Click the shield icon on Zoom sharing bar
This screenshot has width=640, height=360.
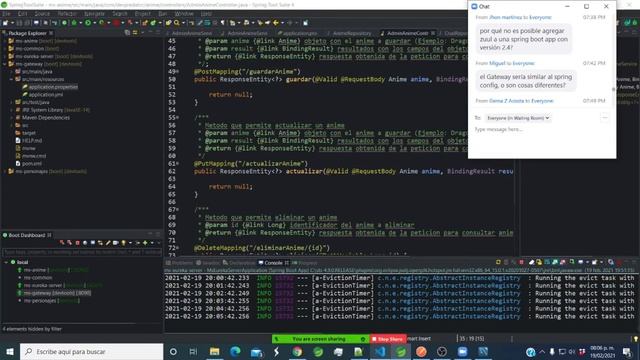pos(363,339)
